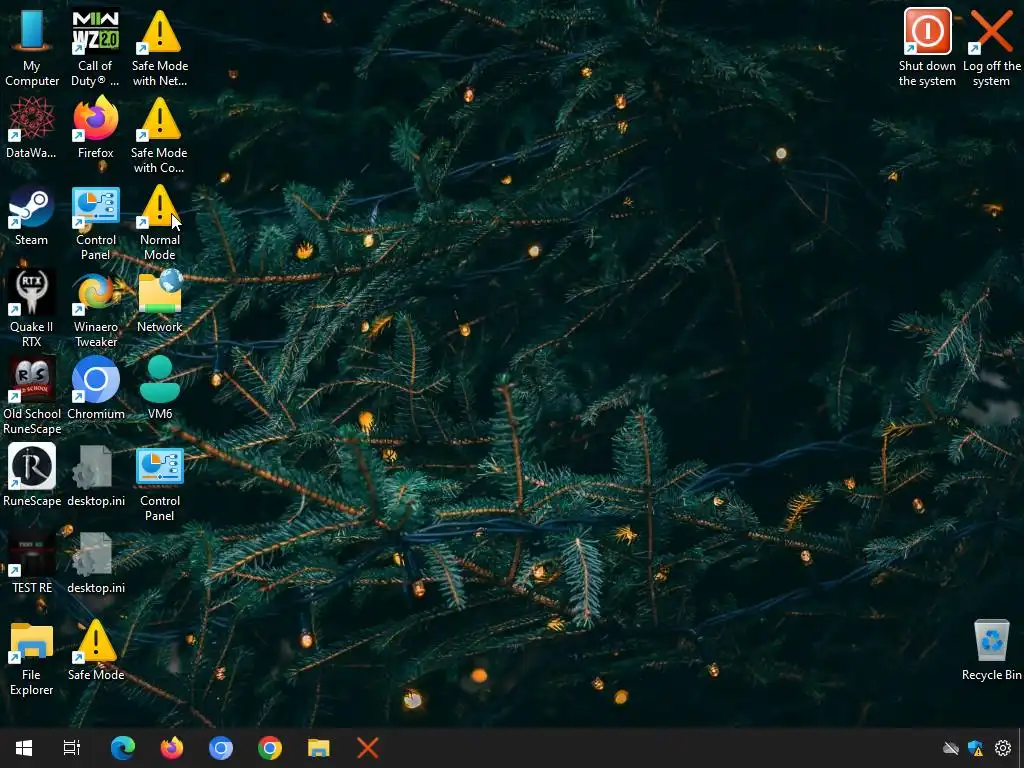Viewport: 1024px width, 768px height.
Task: Launch Google Chrome from the taskbar
Action: pos(270,748)
